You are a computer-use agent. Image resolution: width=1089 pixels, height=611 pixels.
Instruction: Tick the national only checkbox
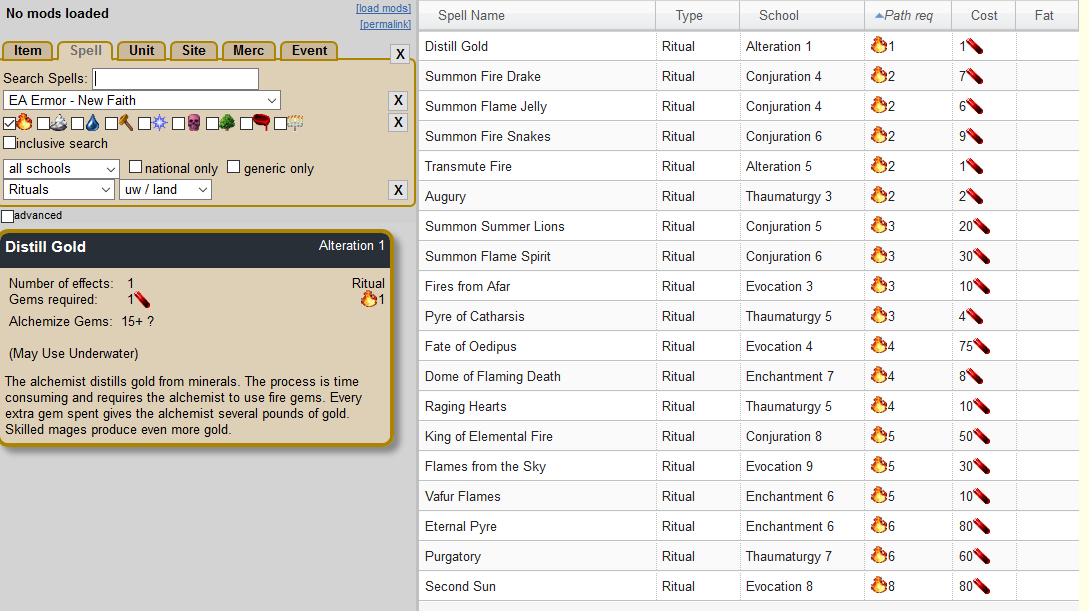(135, 167)
